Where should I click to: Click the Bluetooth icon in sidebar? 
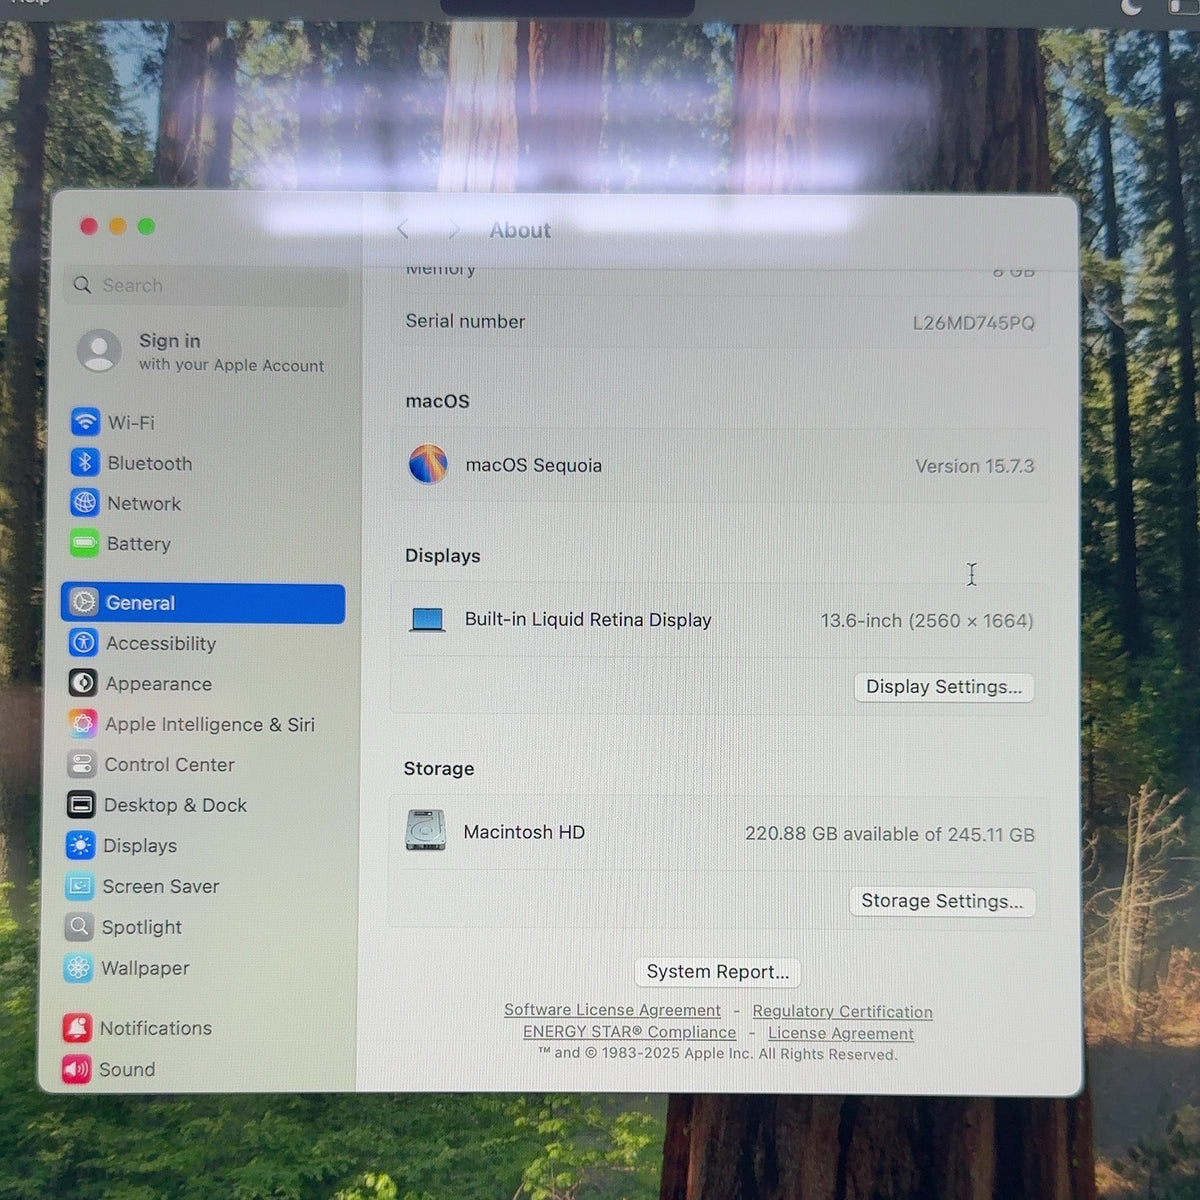85,463
